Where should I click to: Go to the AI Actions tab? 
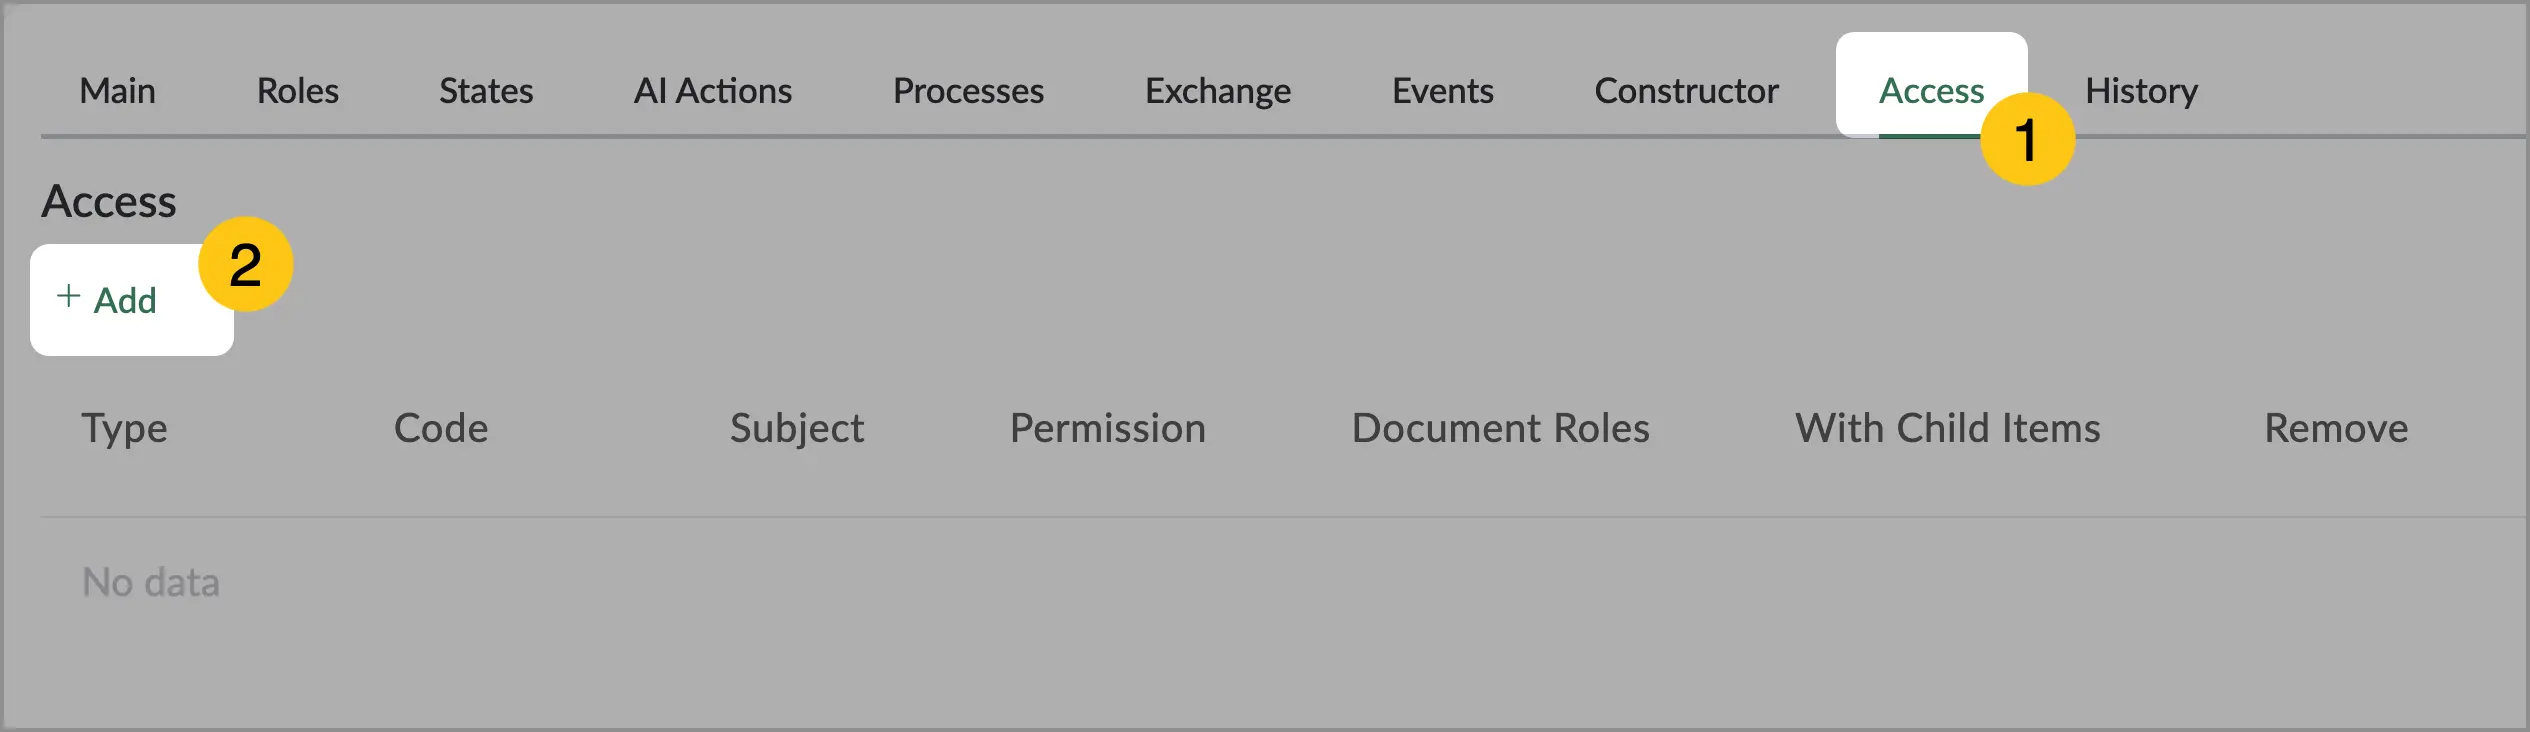coord(713,91)
